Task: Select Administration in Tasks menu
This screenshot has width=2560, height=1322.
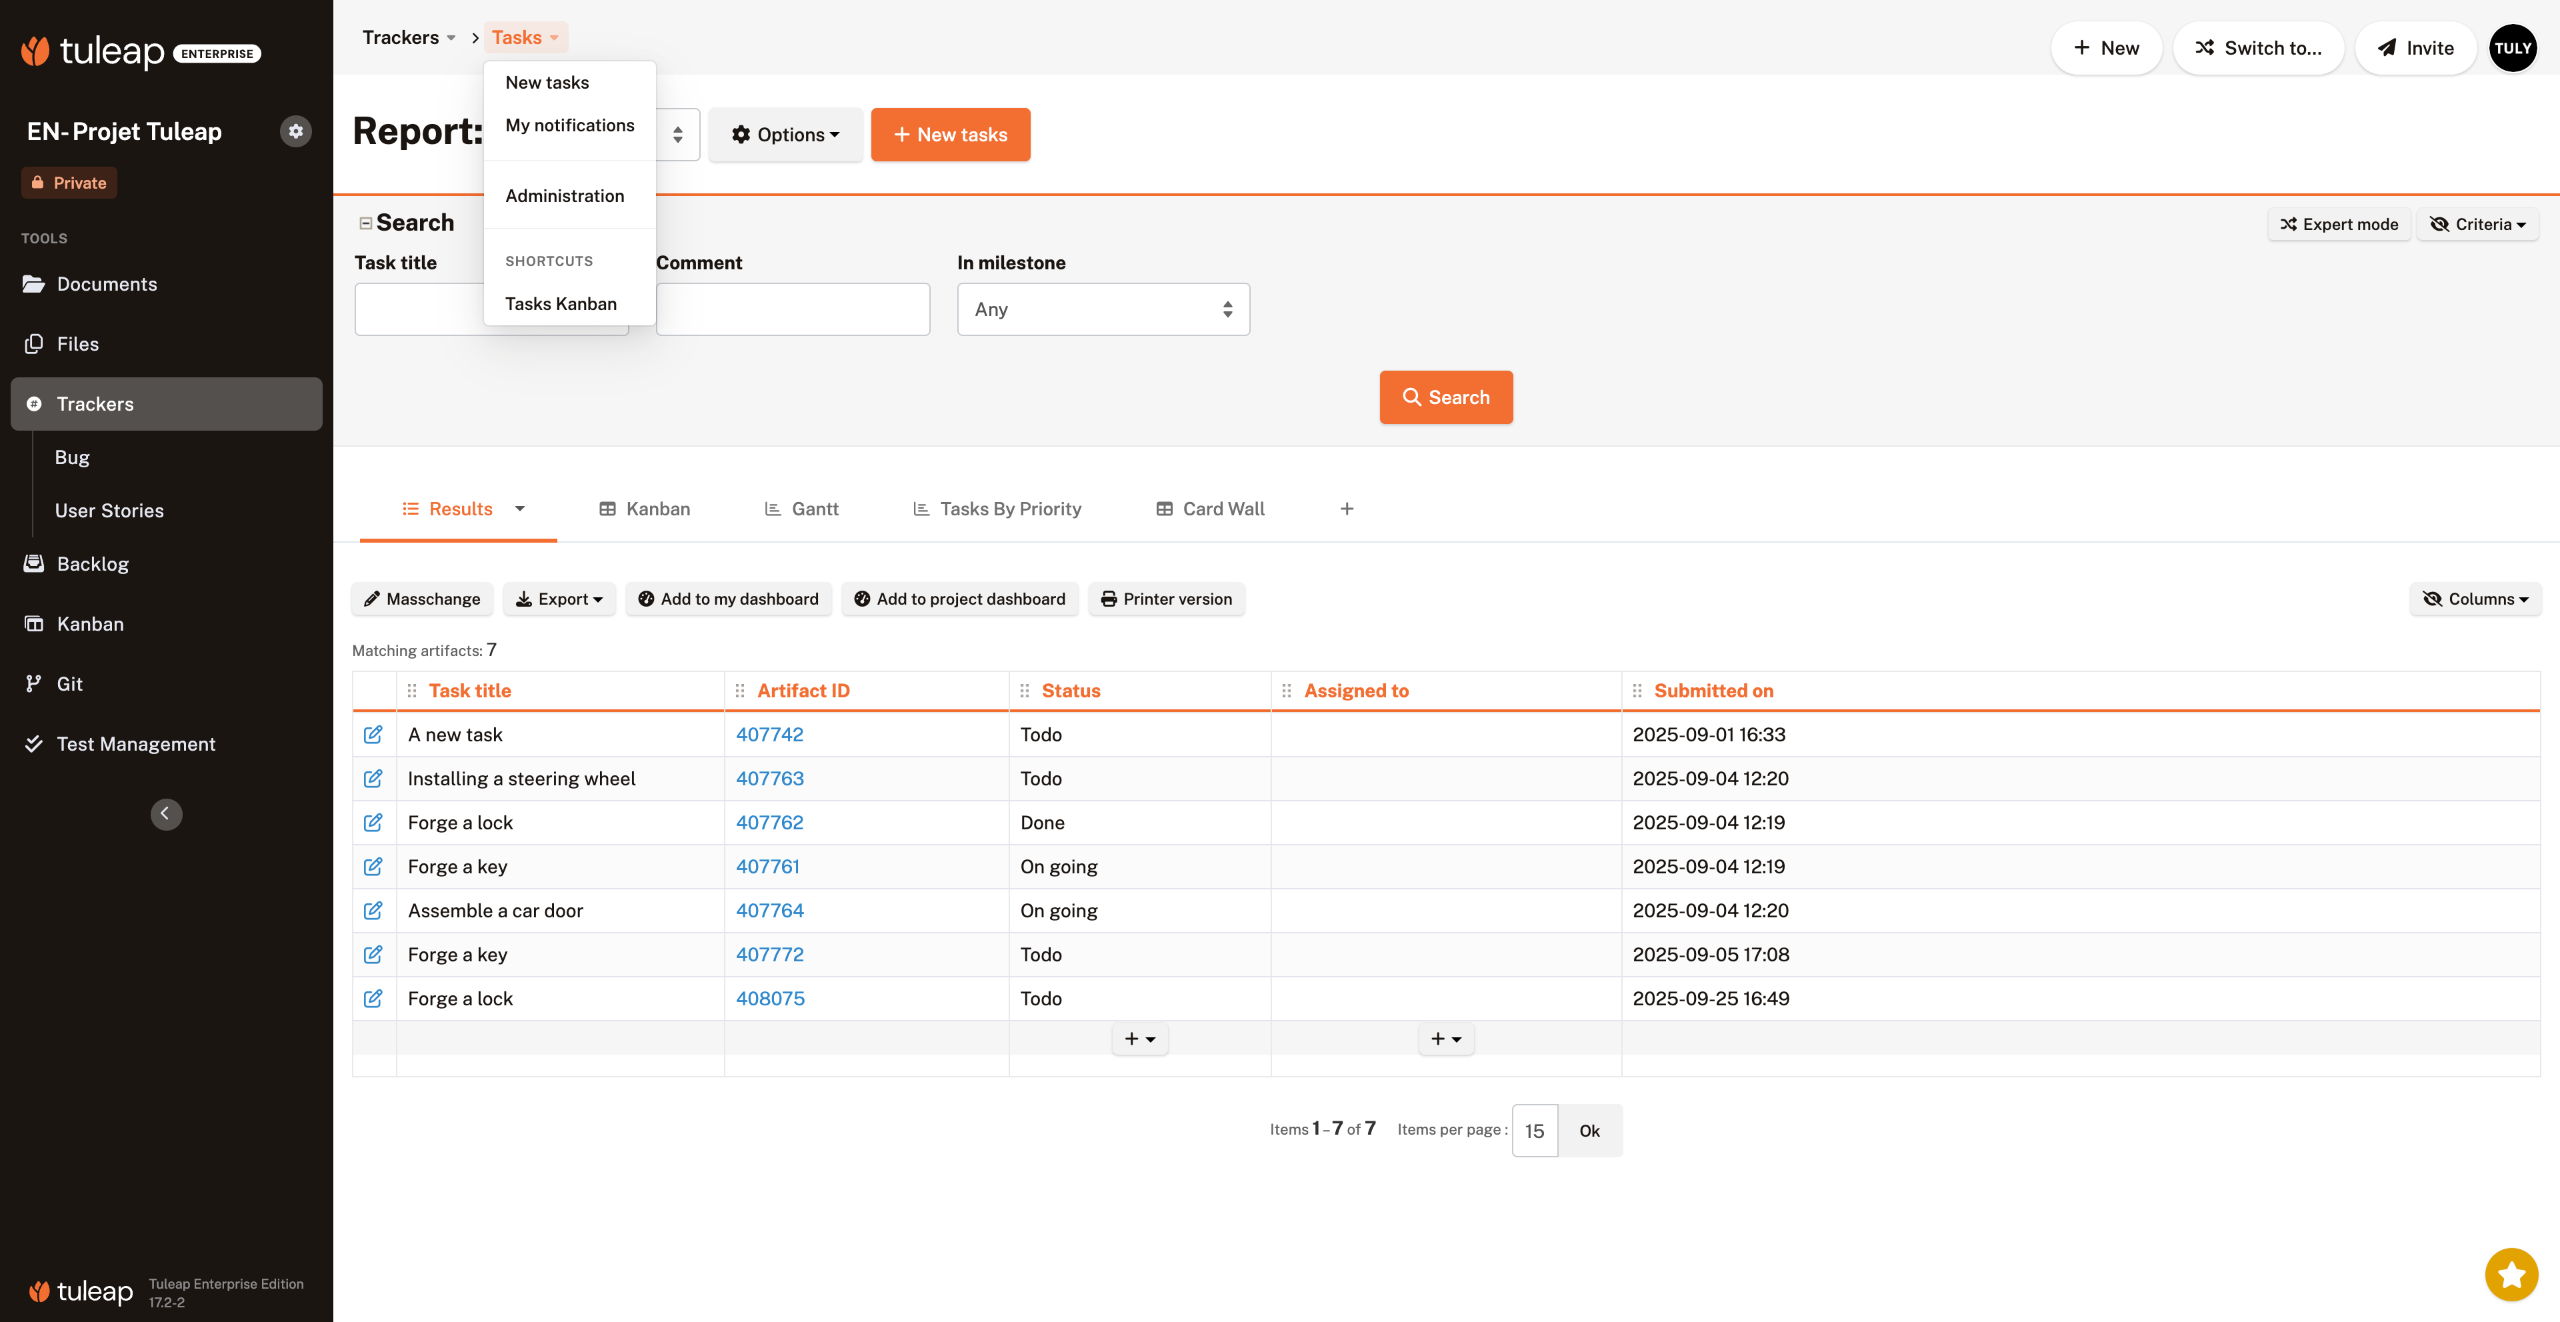Action: (x=564, y=196)
